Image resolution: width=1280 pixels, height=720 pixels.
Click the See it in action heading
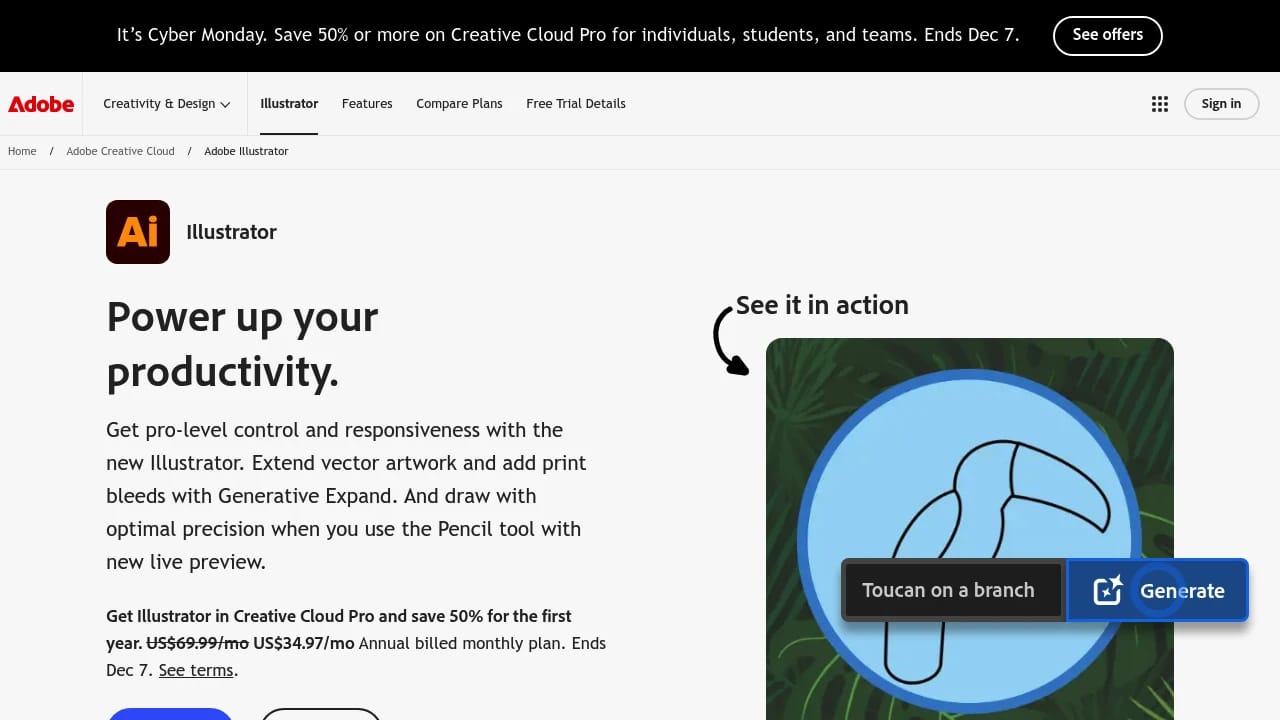822,305
